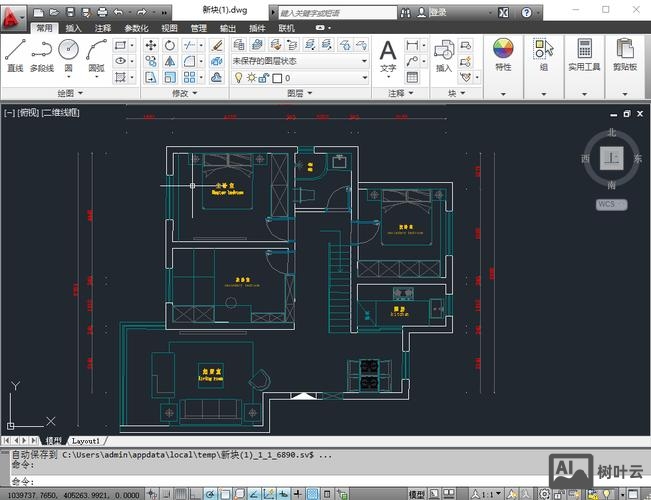The height and width of the screenshot is (500, 651).
Task: Toggle the layer lightbulb on/off icon
Action: click(238, 77)
